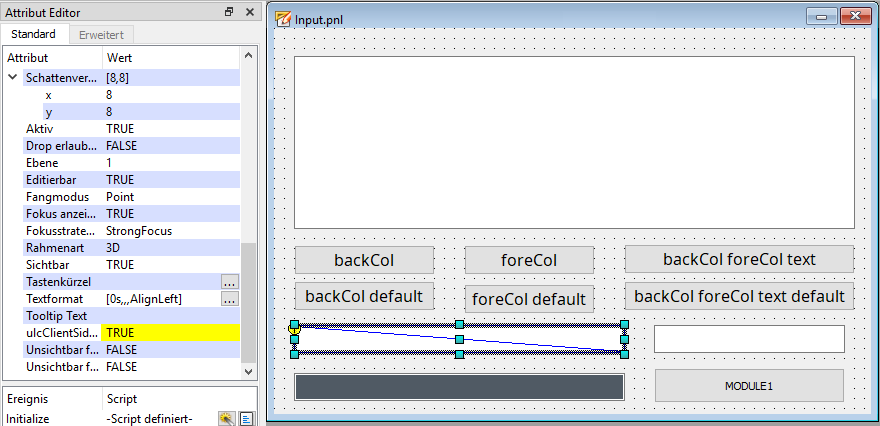The width and height of the screenshot is (880, 426).
Task: Click the foreCol default button
Action: pyautogui.click(x=529, y=299)
